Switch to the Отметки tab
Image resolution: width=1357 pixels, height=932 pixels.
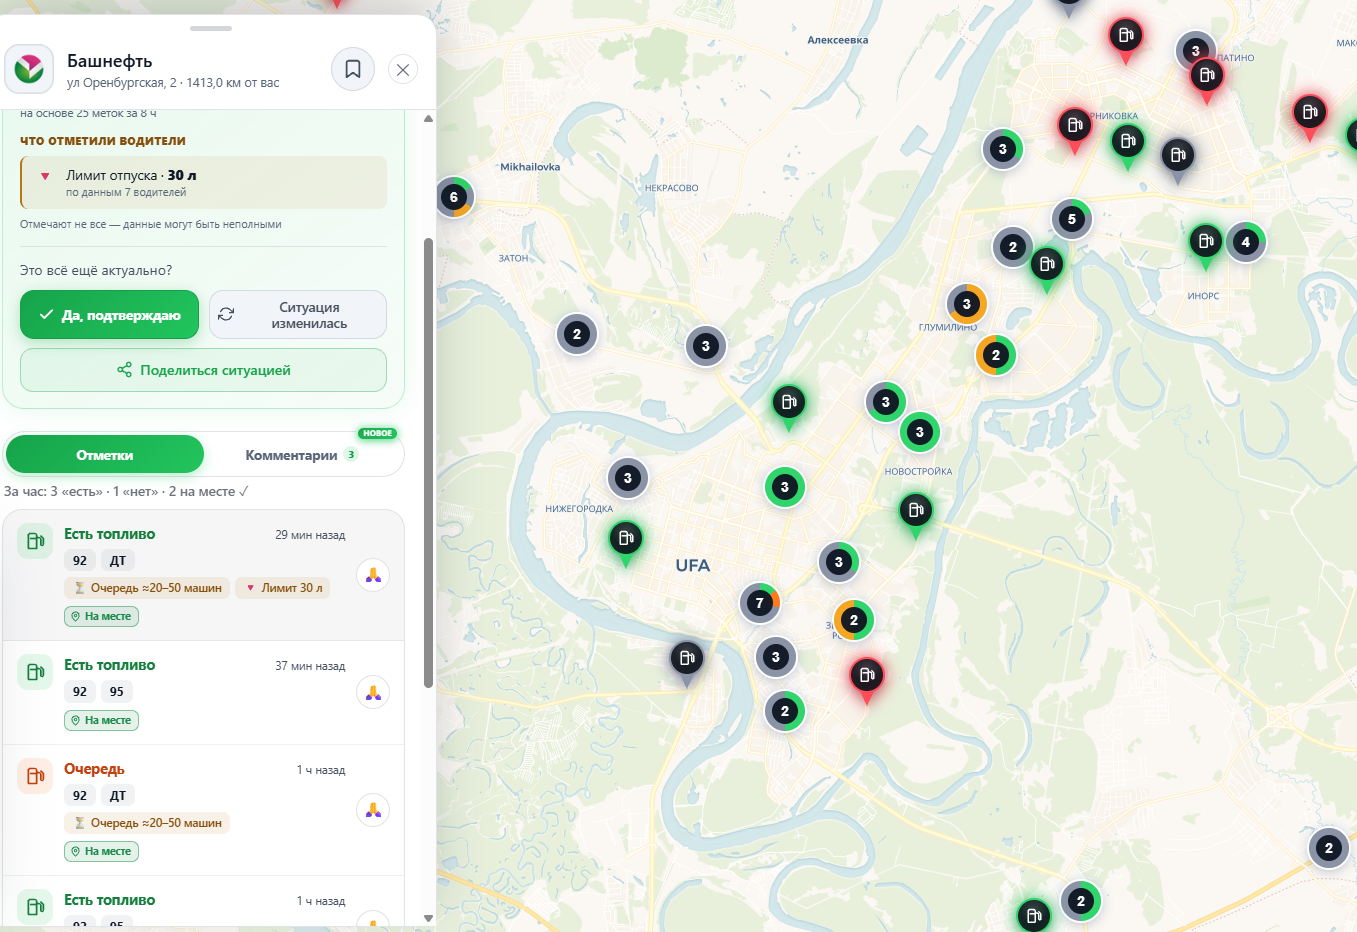[105, 455]
